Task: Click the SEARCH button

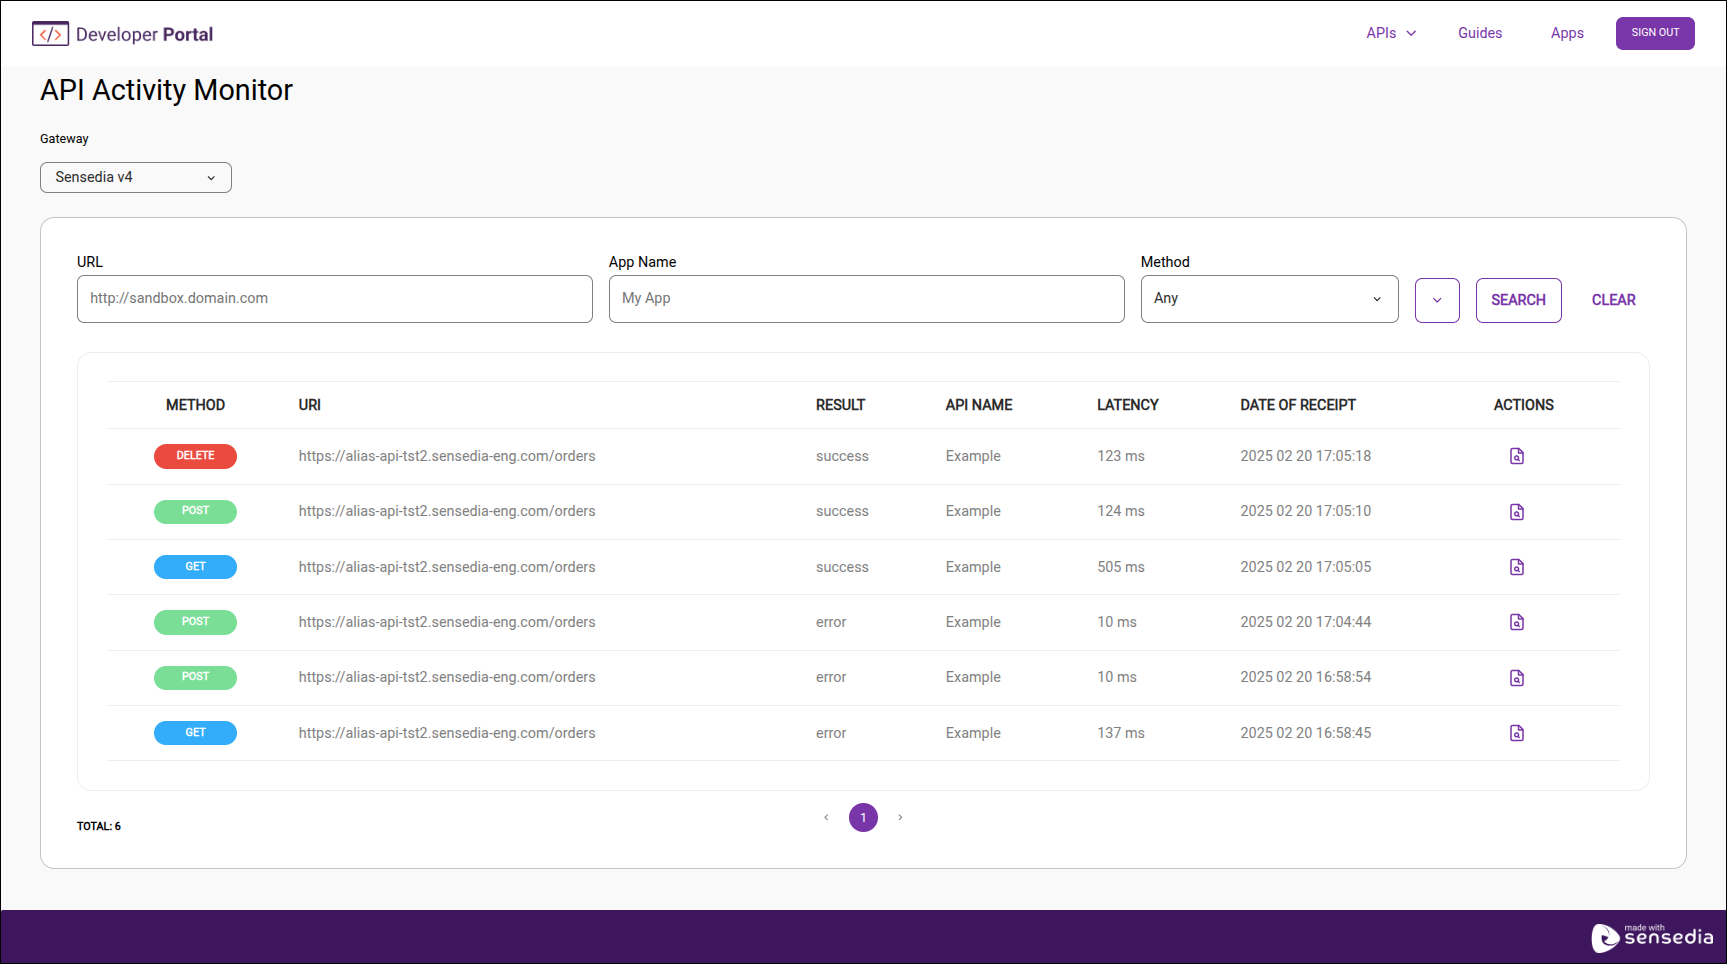Action: coord(1518,300)
